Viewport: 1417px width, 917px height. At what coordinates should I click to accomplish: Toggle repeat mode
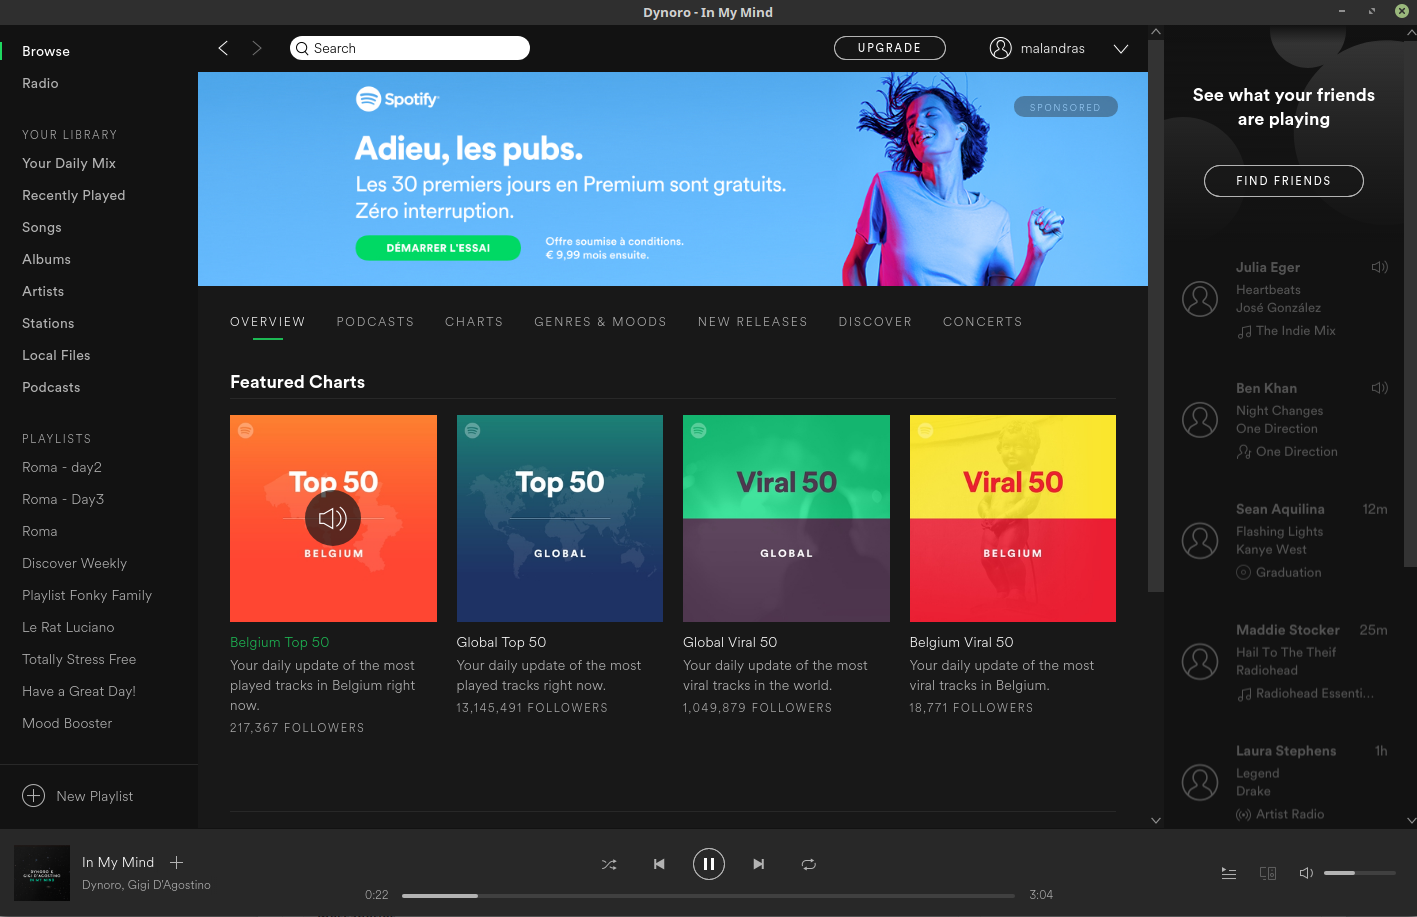pyautogui.click(x=809, y=864)
